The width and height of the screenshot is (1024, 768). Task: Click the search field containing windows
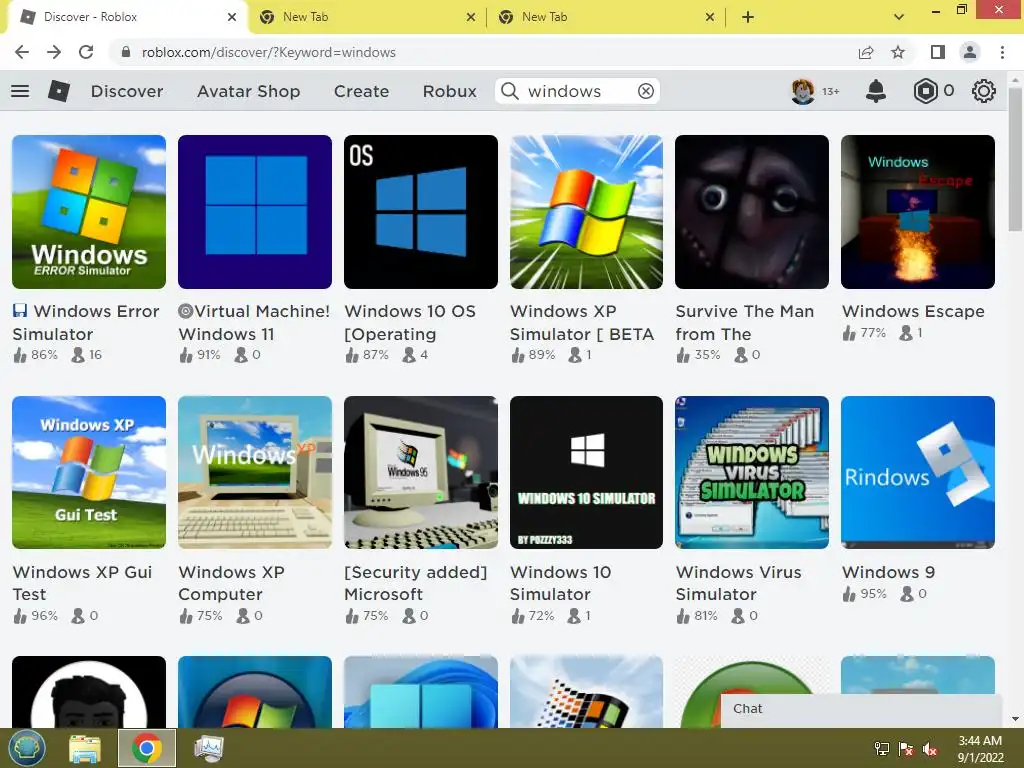(x=577, y=91)
